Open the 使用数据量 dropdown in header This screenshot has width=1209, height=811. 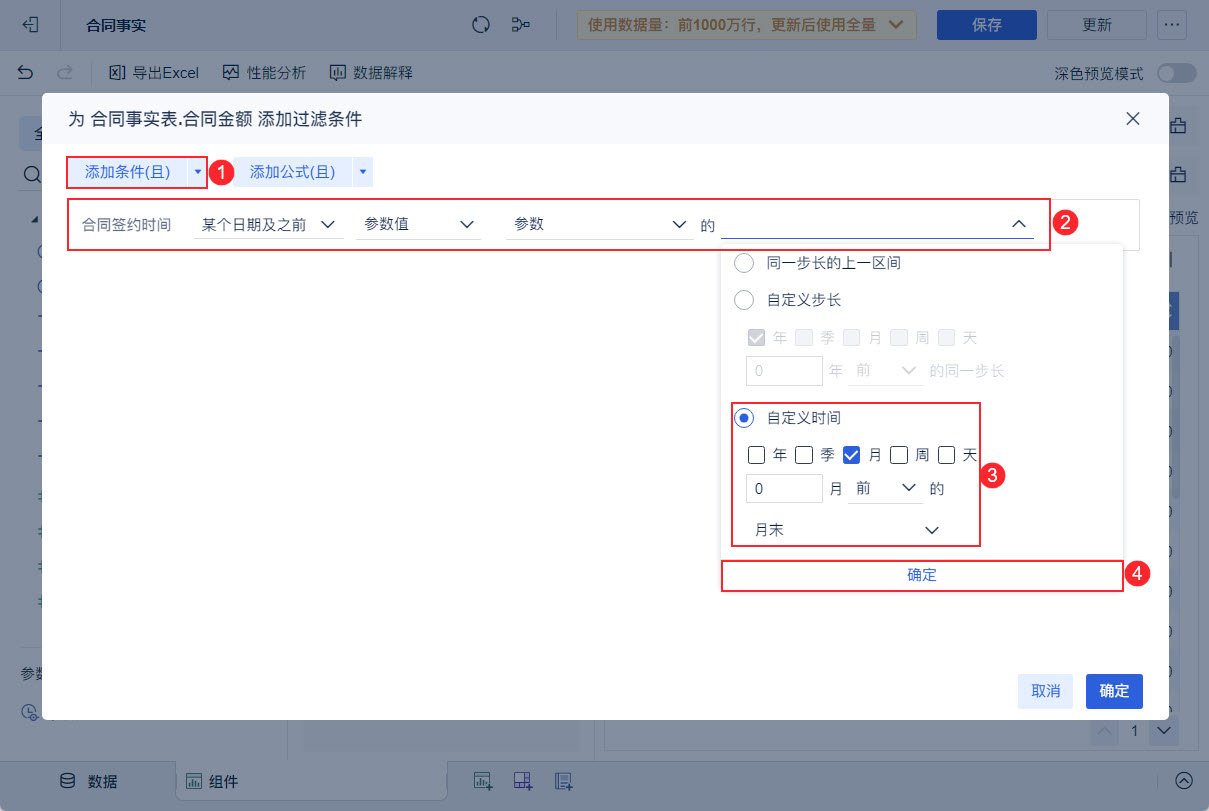pos(747,25)
